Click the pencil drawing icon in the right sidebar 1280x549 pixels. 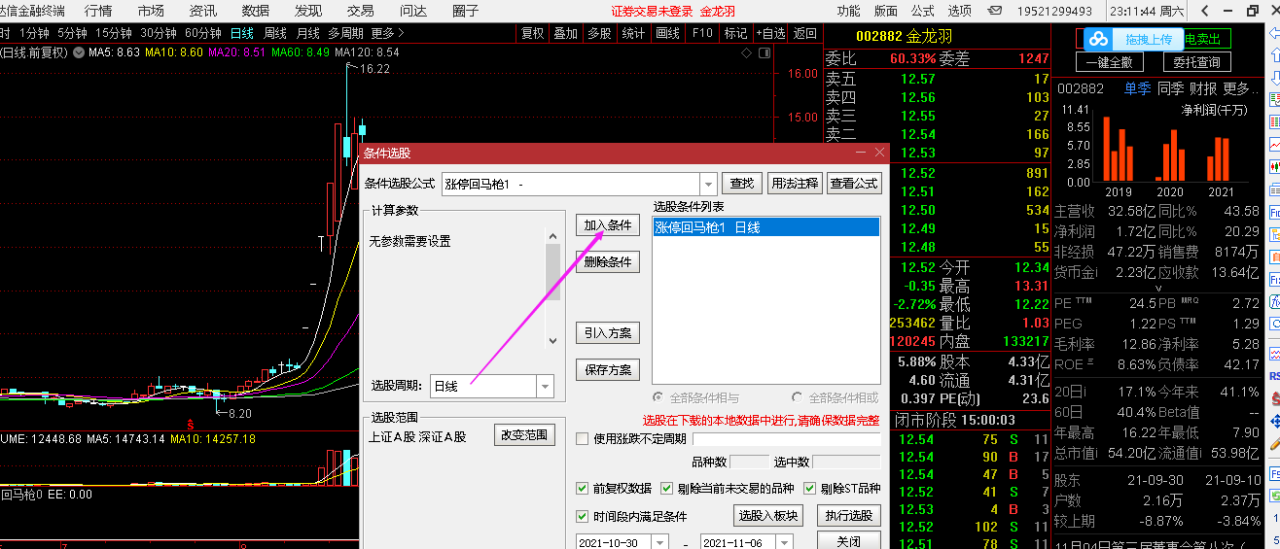pos(1275,442)
